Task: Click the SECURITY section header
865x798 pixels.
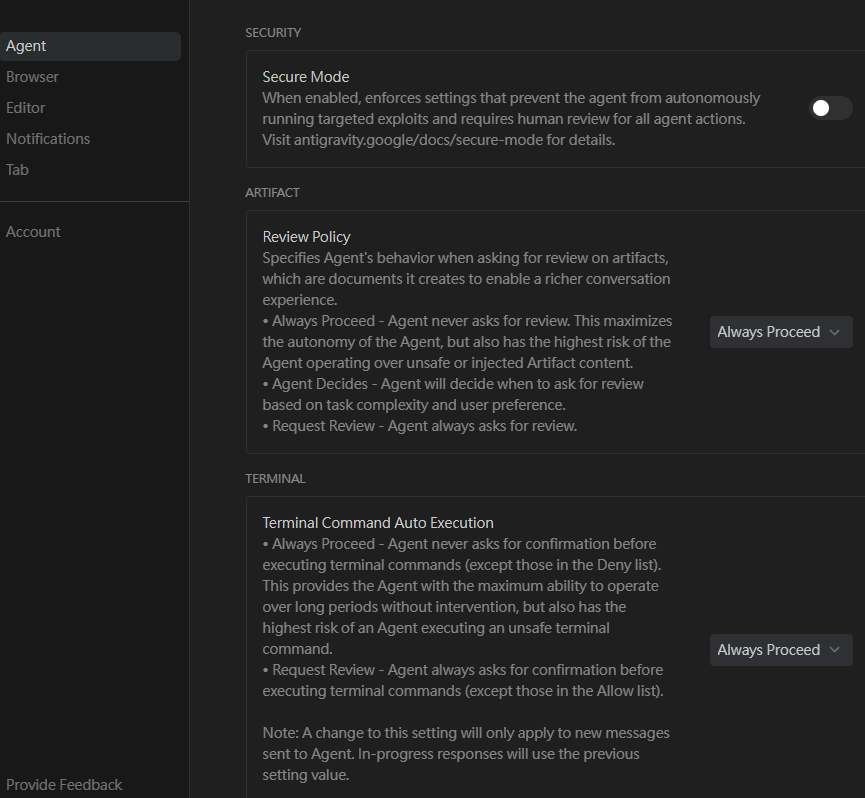Action: 273,32
